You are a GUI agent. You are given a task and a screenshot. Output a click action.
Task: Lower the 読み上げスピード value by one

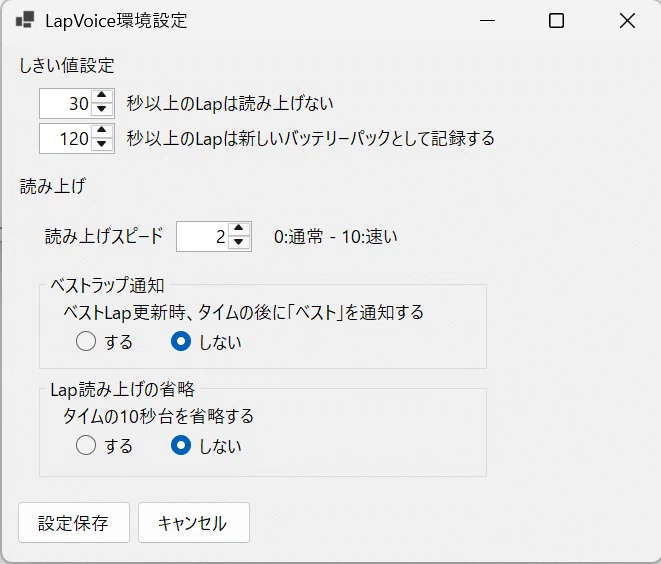(x=239, y=242)
